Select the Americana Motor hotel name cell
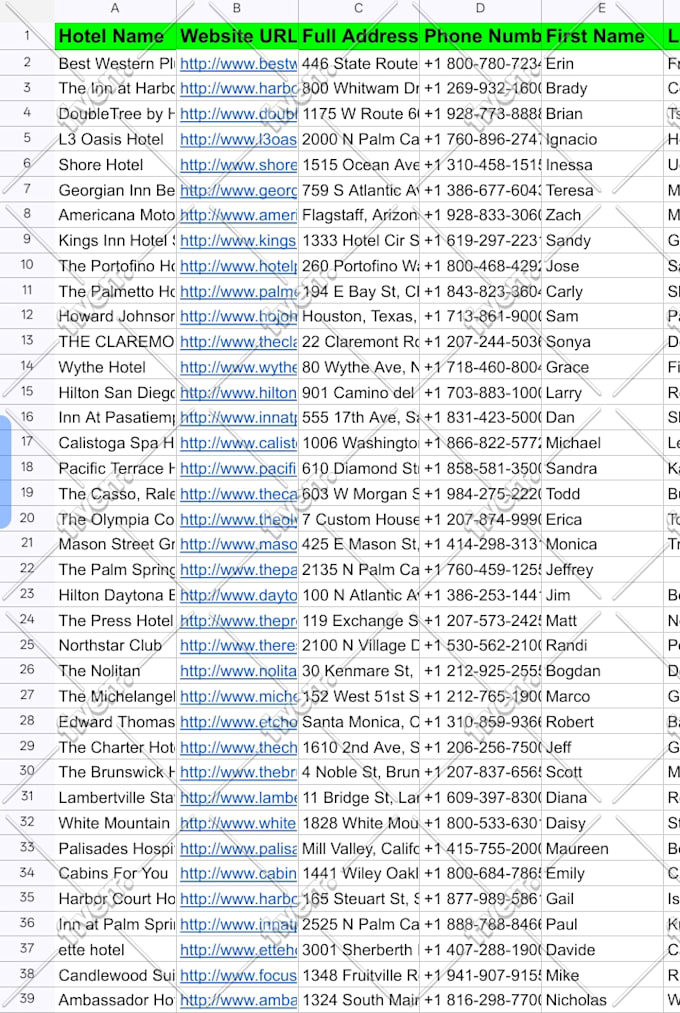The width and height of the screenshot is (680, 1013). tap(116, 215)
